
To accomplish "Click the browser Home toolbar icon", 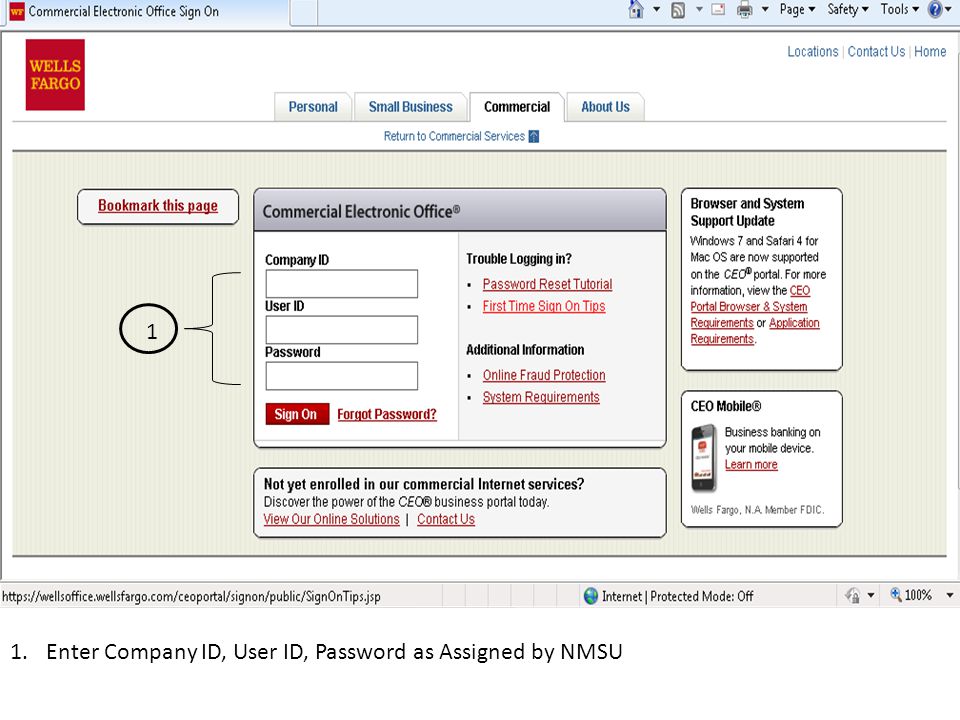I will click(636, 9).
